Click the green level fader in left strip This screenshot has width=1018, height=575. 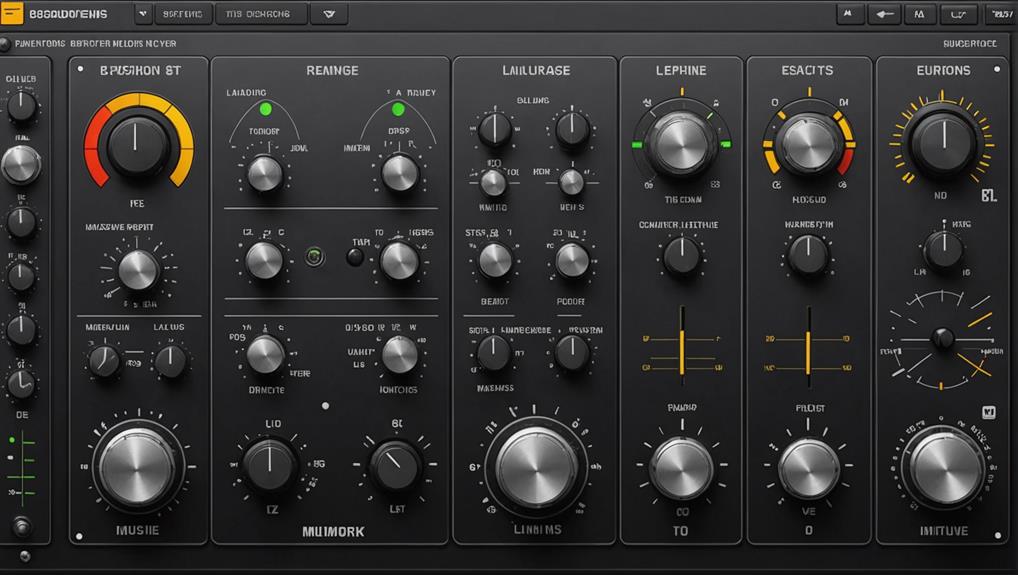22,469
